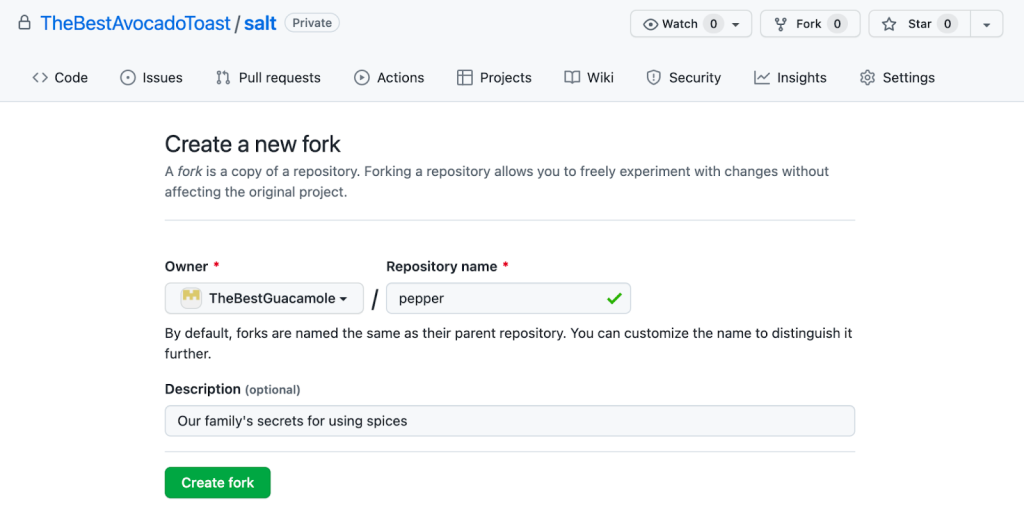This screenshot has width=1024, height=519.
Task: Open the Owner dropdown TheBestGuacamole
Action: (264, 298)
